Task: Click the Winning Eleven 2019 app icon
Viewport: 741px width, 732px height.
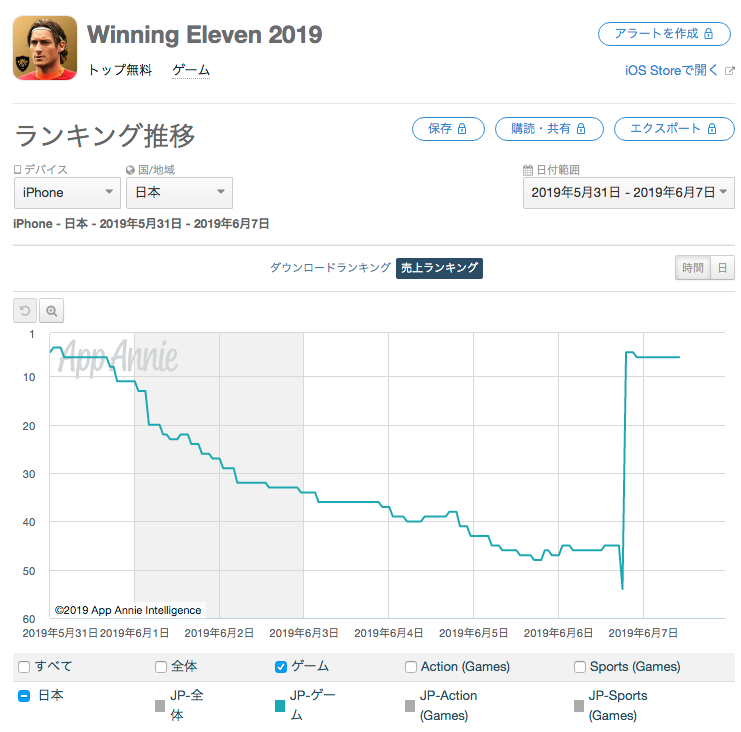Action: pos(45,48)
